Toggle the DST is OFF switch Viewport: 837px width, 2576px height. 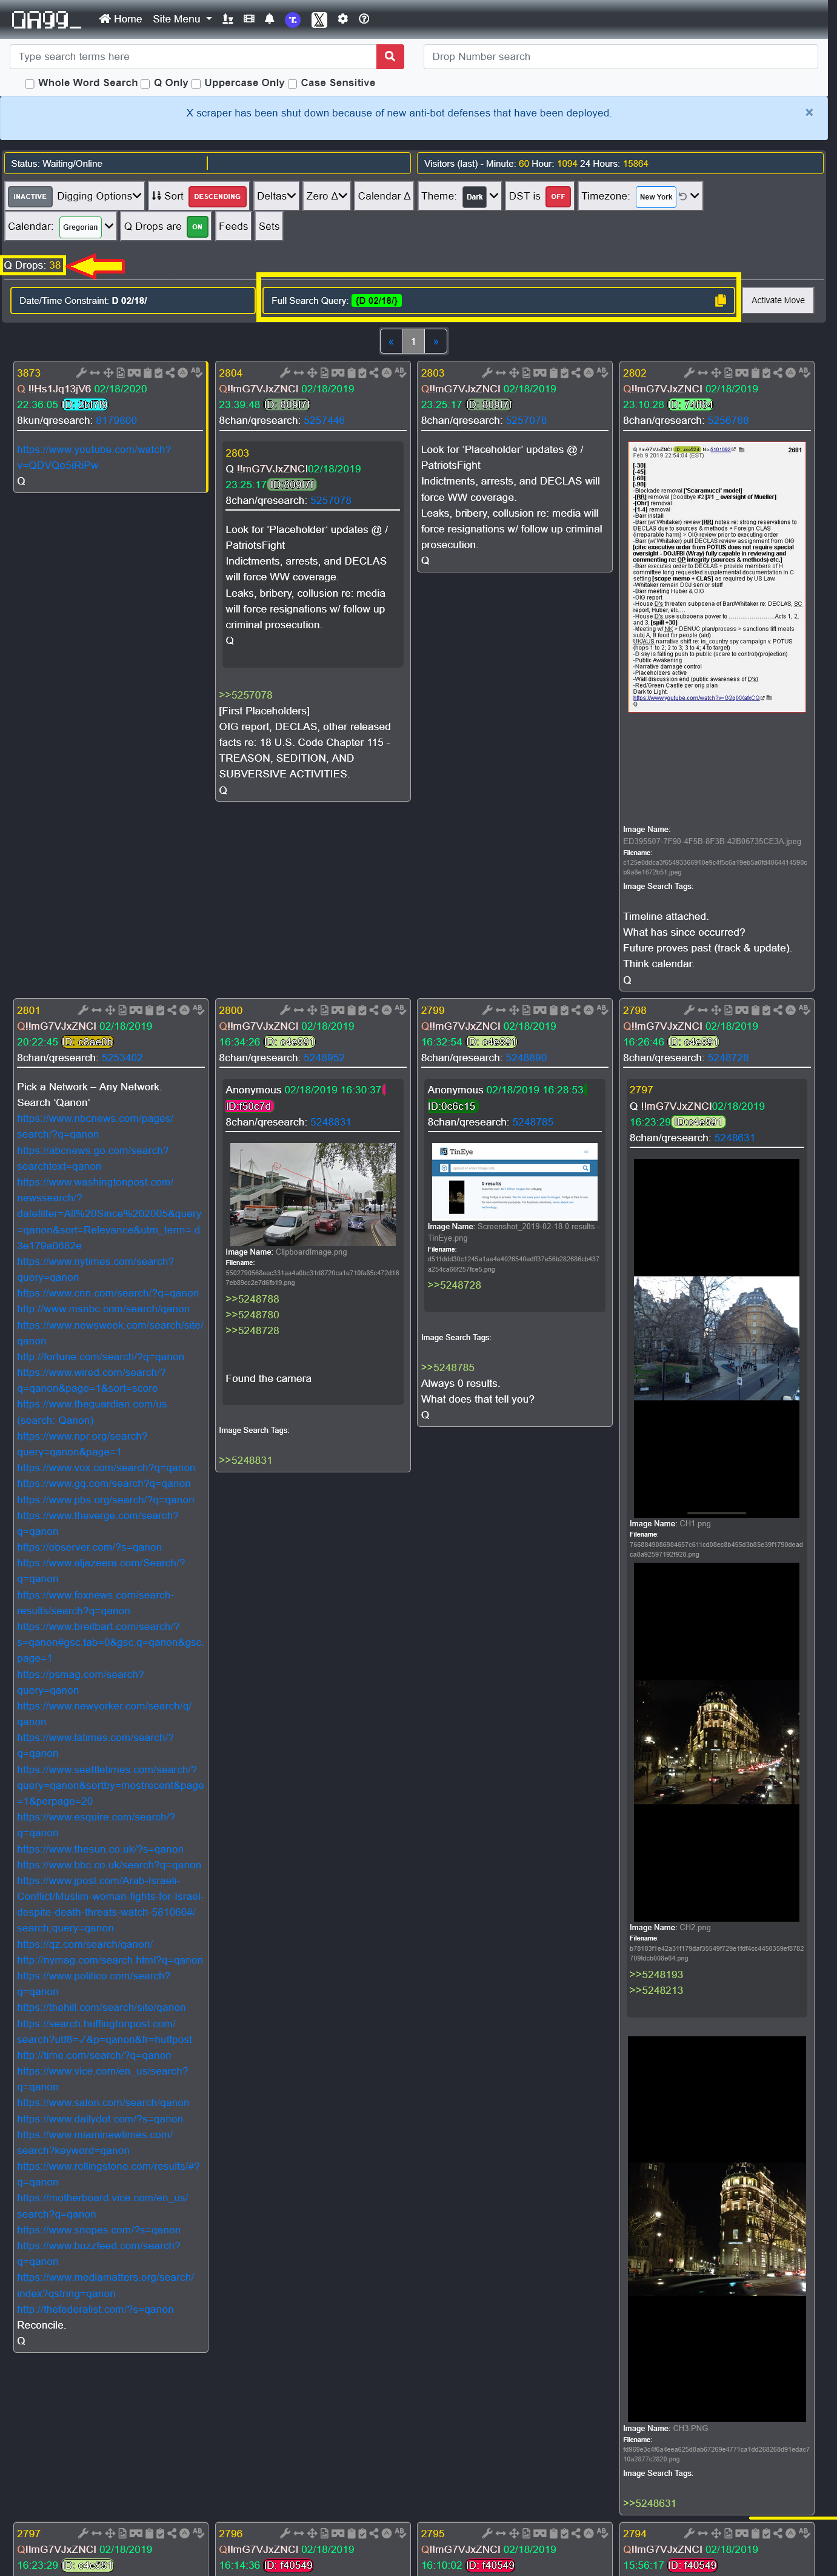point(557,197)
